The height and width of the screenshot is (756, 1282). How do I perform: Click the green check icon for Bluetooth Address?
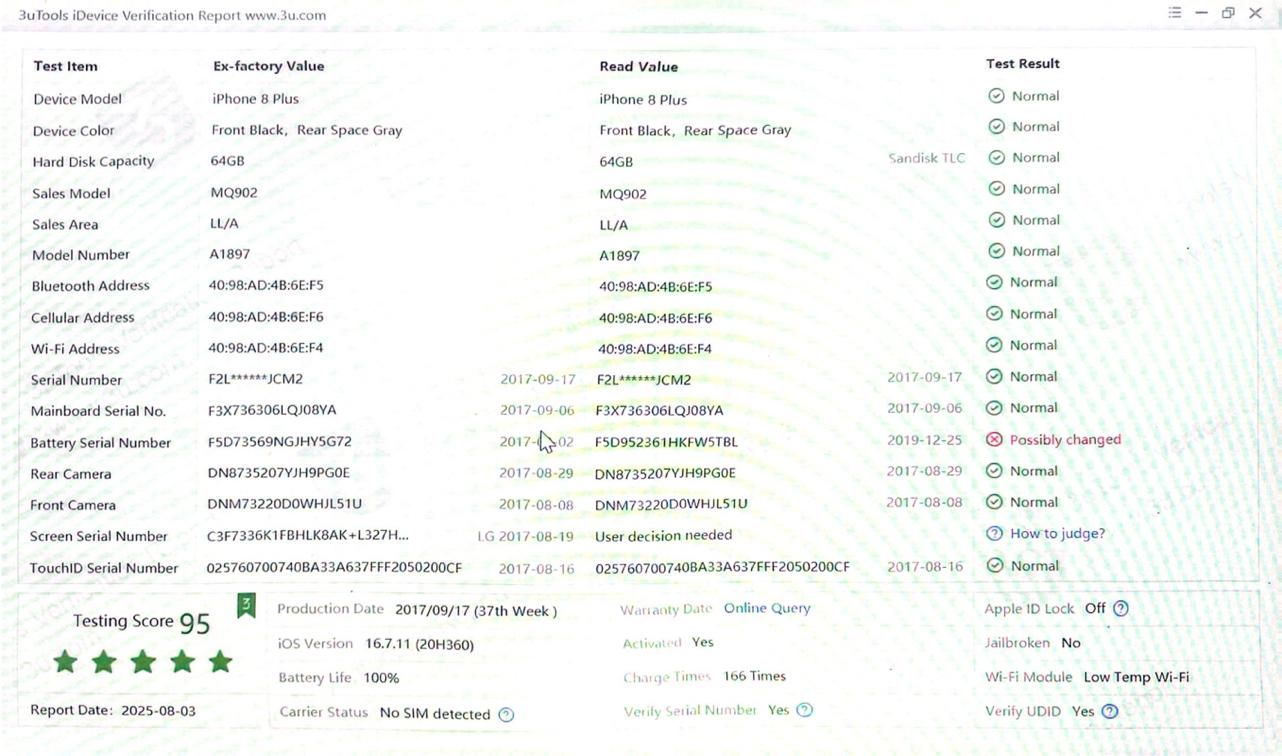(x=994, y=282)
